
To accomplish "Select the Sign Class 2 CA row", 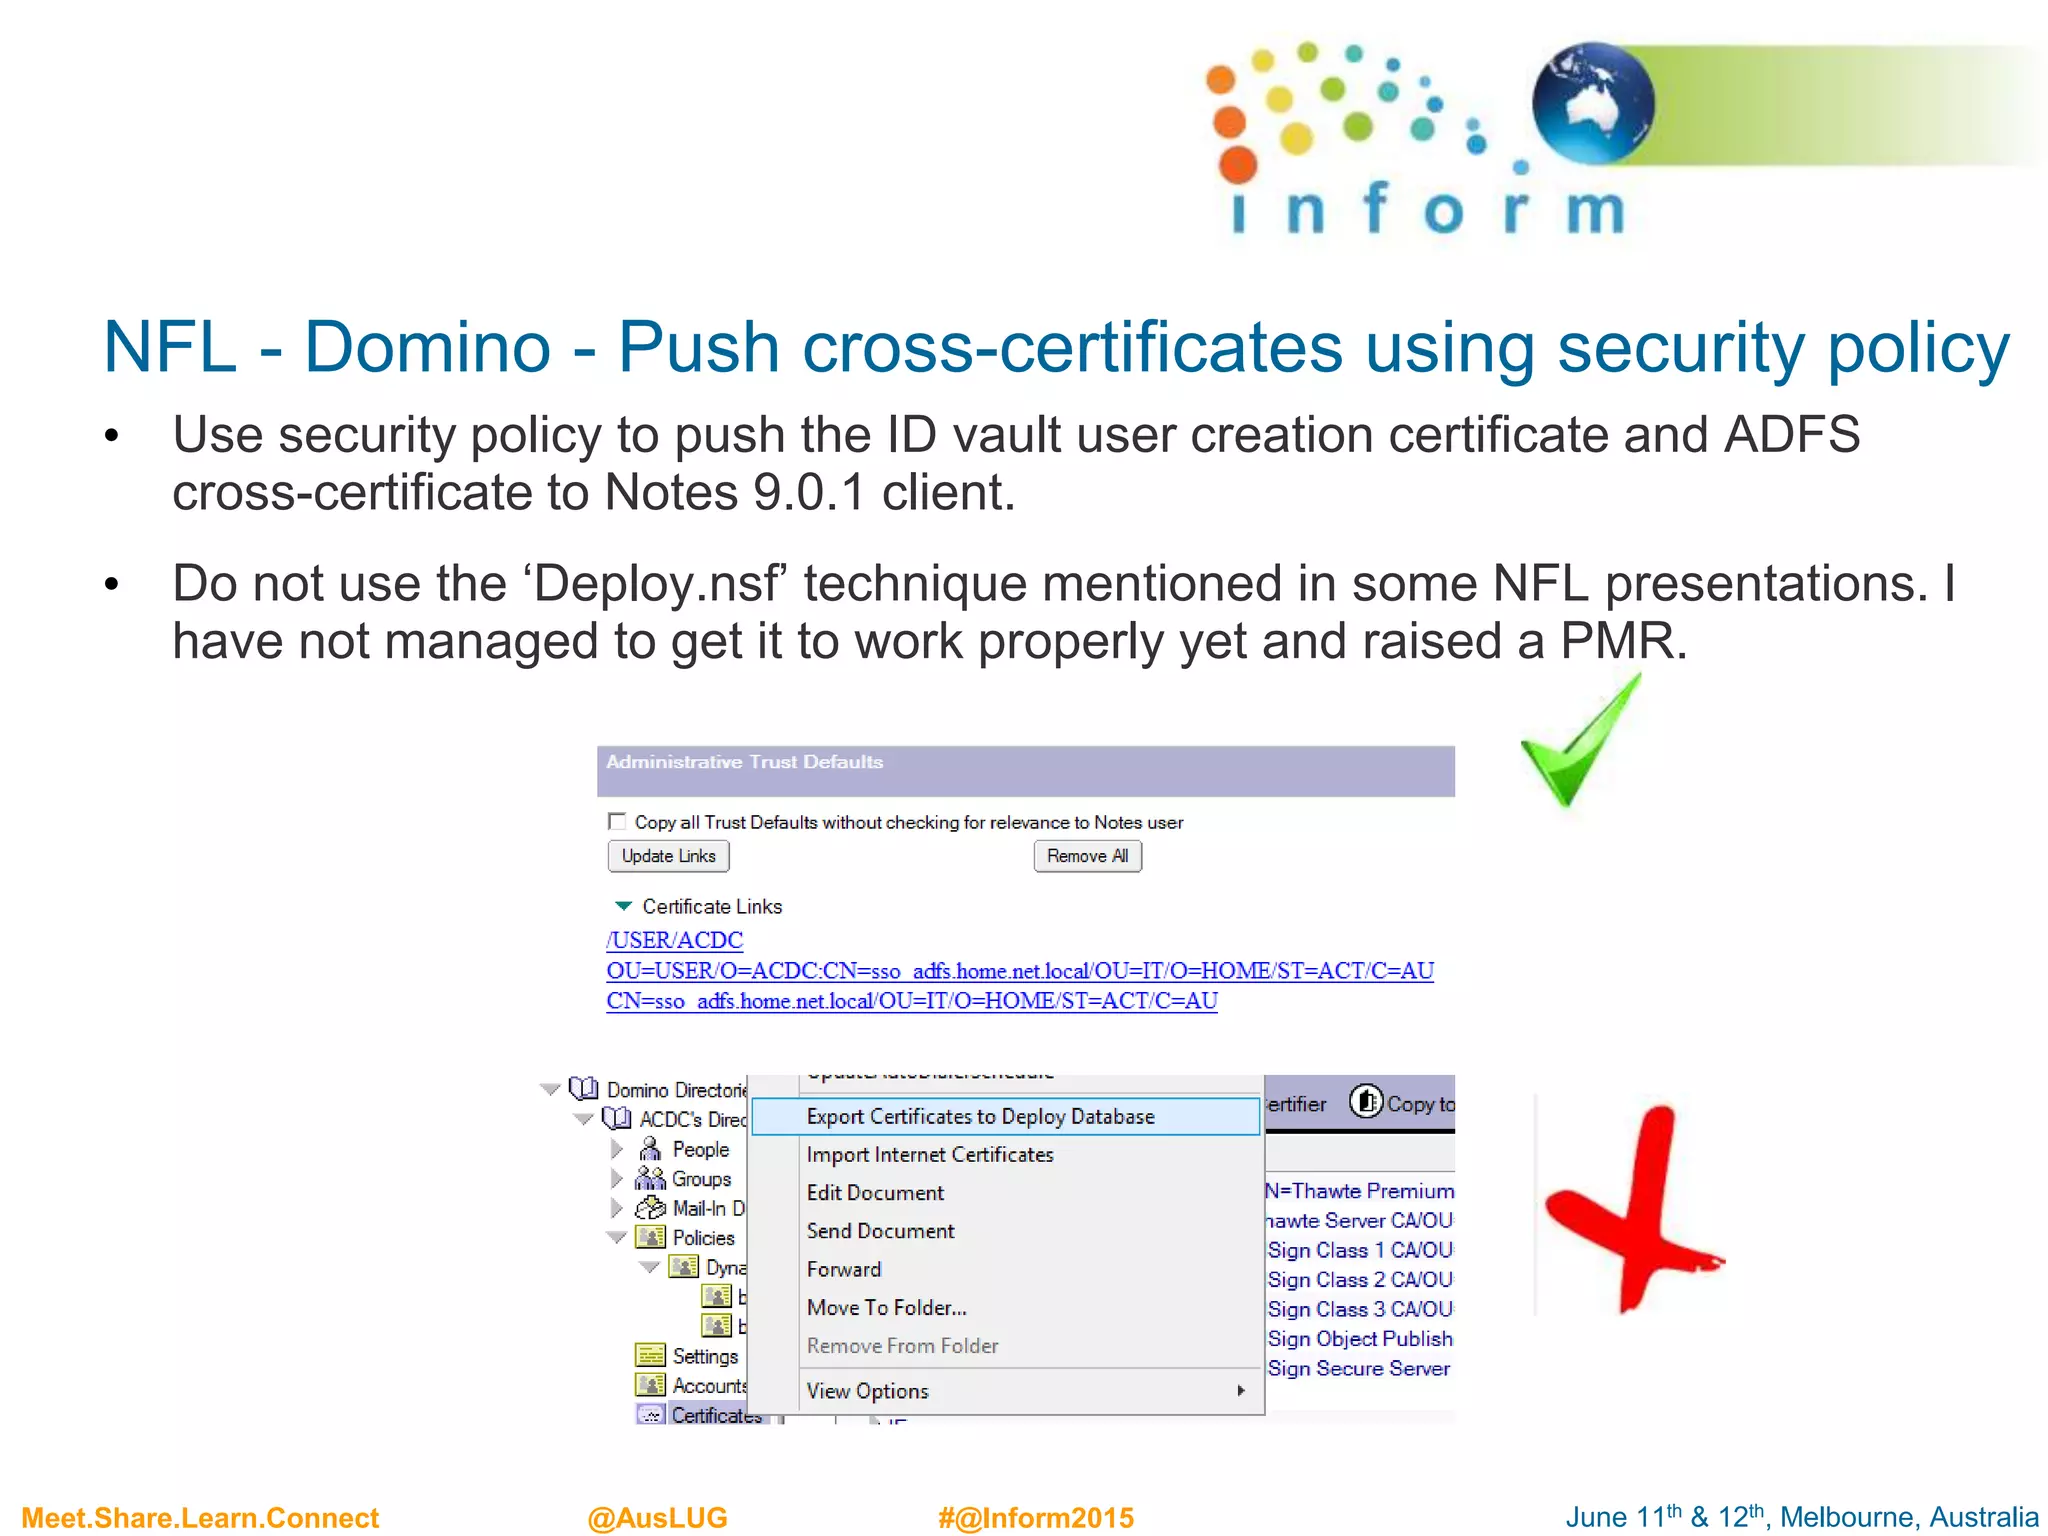I will click(1360, 1279).
